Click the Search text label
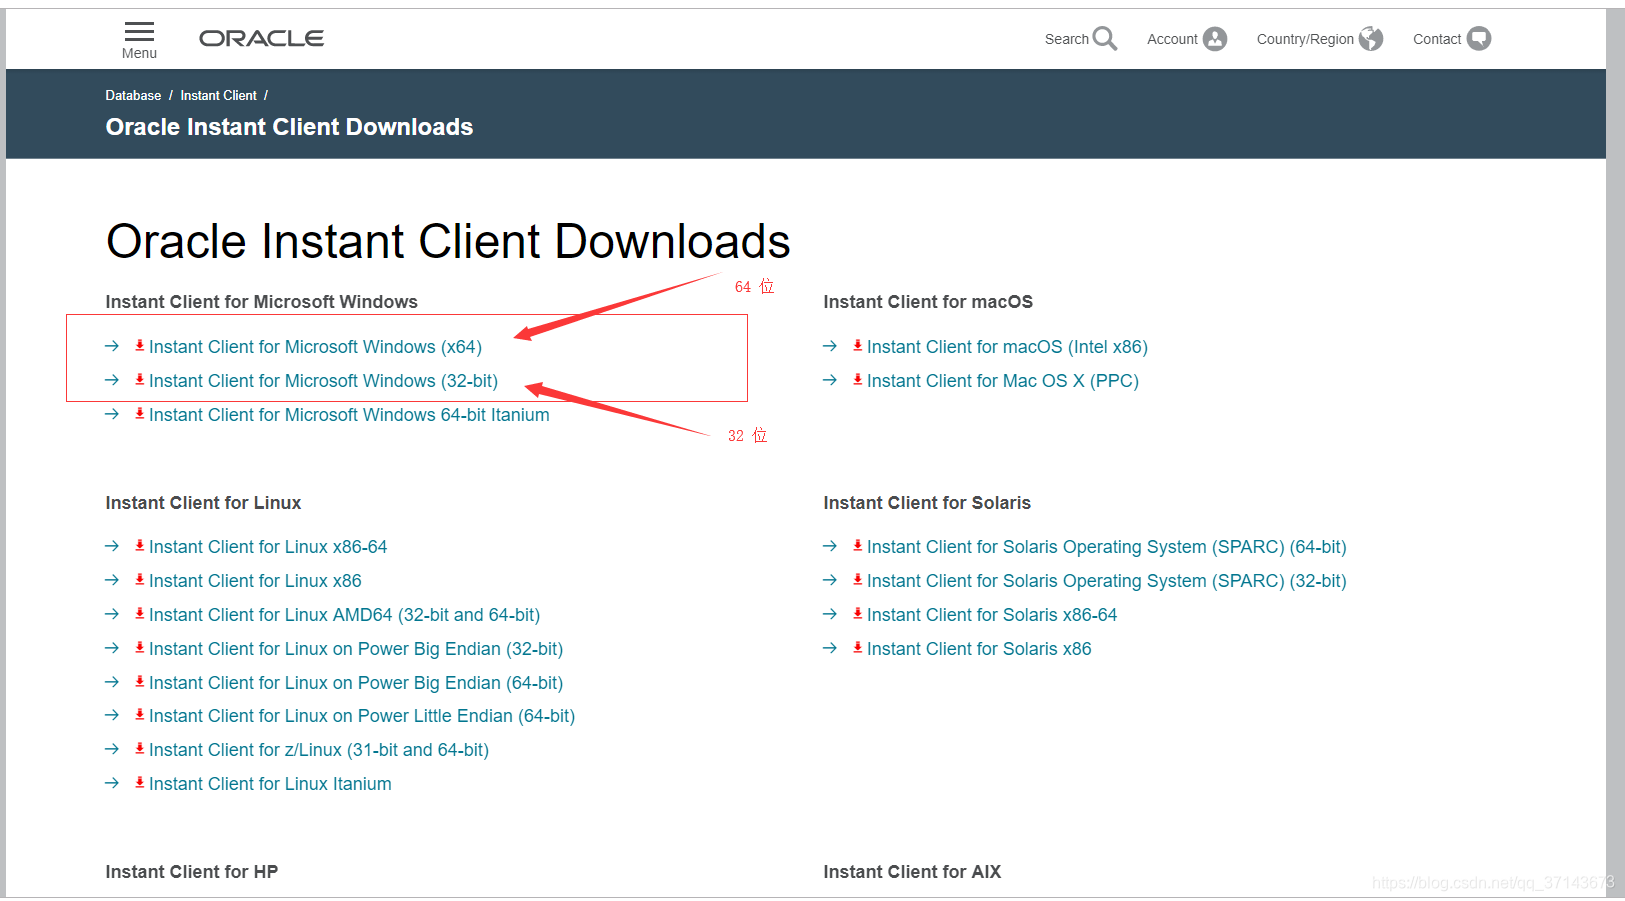 tap(1066, 39)
